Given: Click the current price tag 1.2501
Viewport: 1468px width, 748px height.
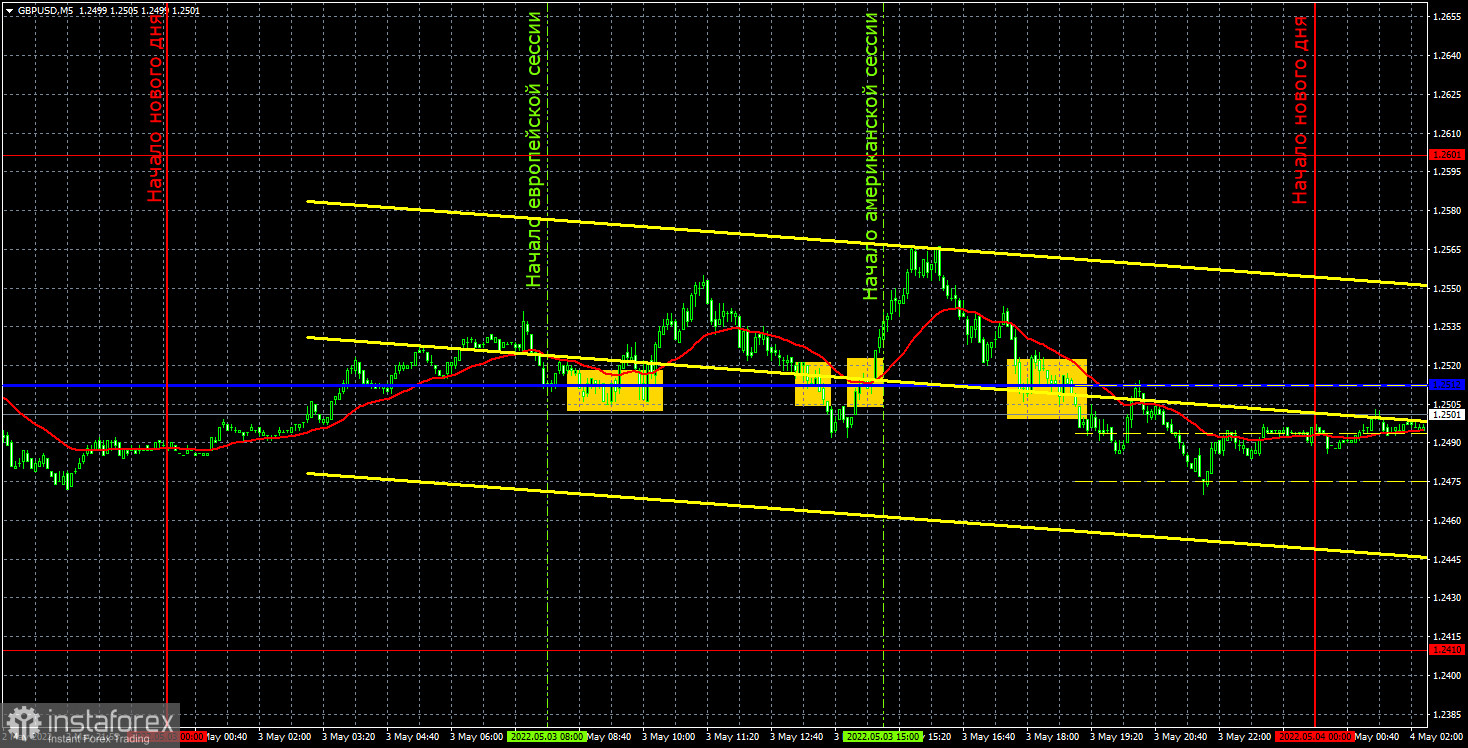Looking at the screenshot, I should tap(1447, 414).
